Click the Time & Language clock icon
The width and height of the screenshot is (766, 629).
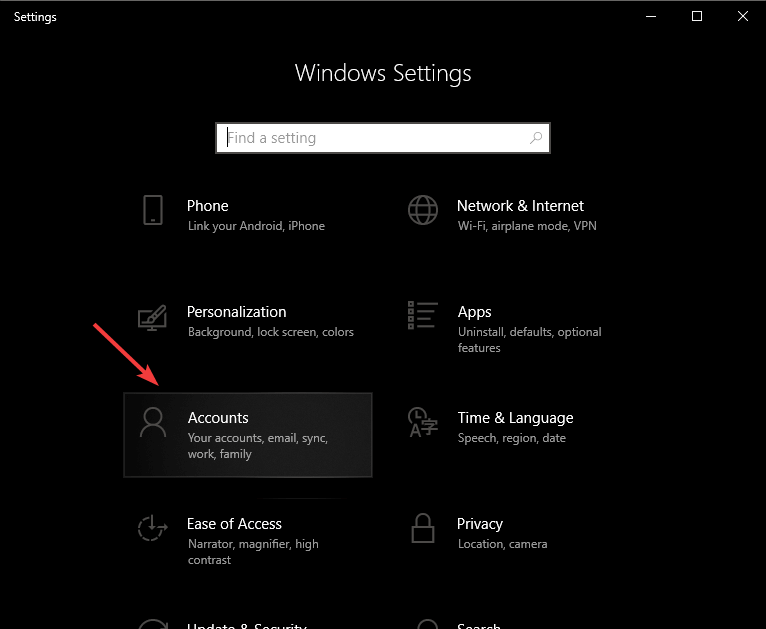[423, 422]
